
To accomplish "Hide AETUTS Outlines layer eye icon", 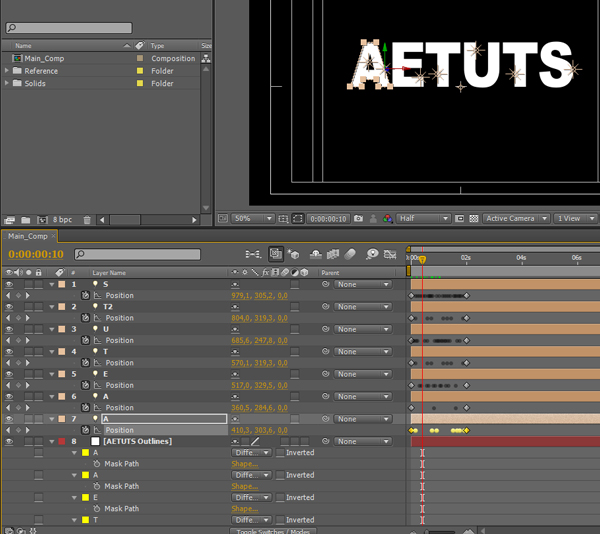I will (9, 441).
